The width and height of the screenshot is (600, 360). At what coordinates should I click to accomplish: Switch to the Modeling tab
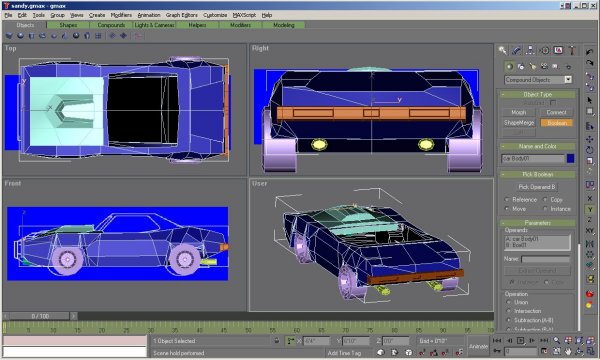click(284, 25)
